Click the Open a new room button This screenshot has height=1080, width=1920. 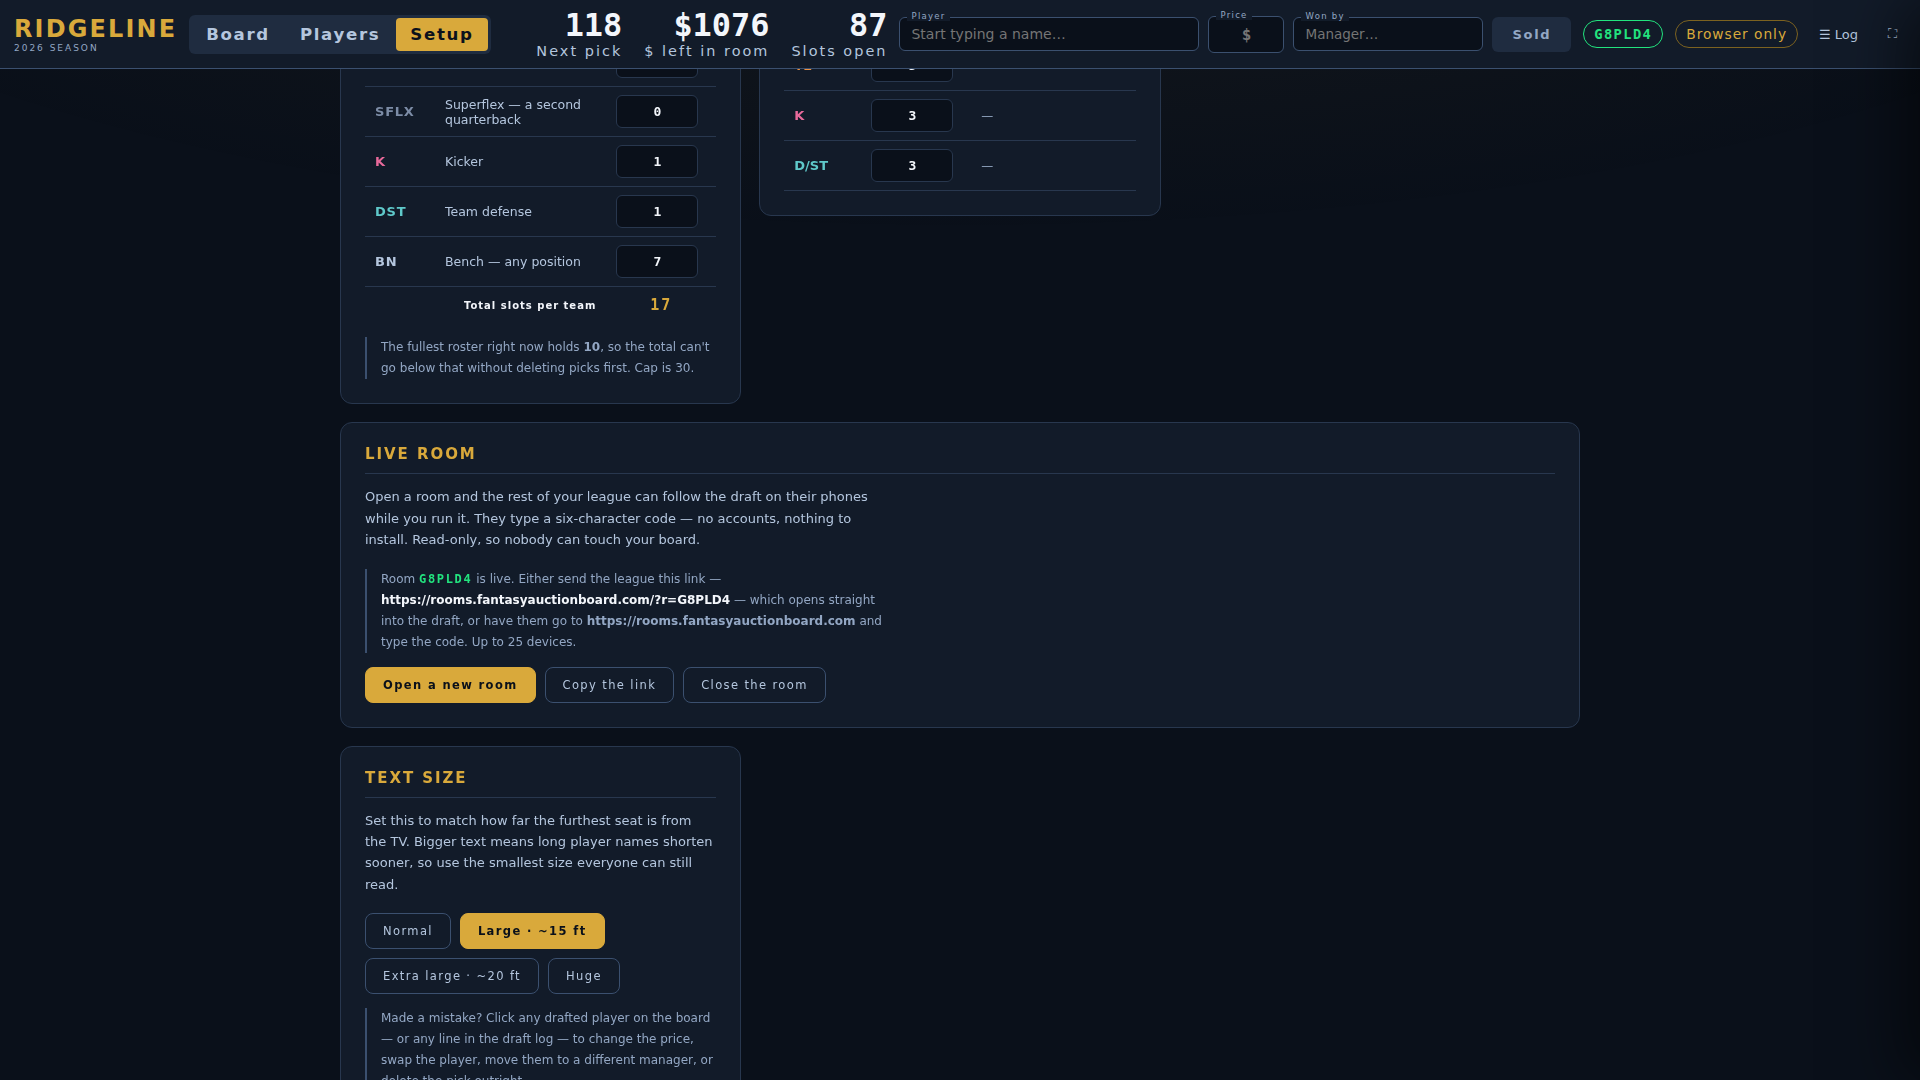click(450, 685)
